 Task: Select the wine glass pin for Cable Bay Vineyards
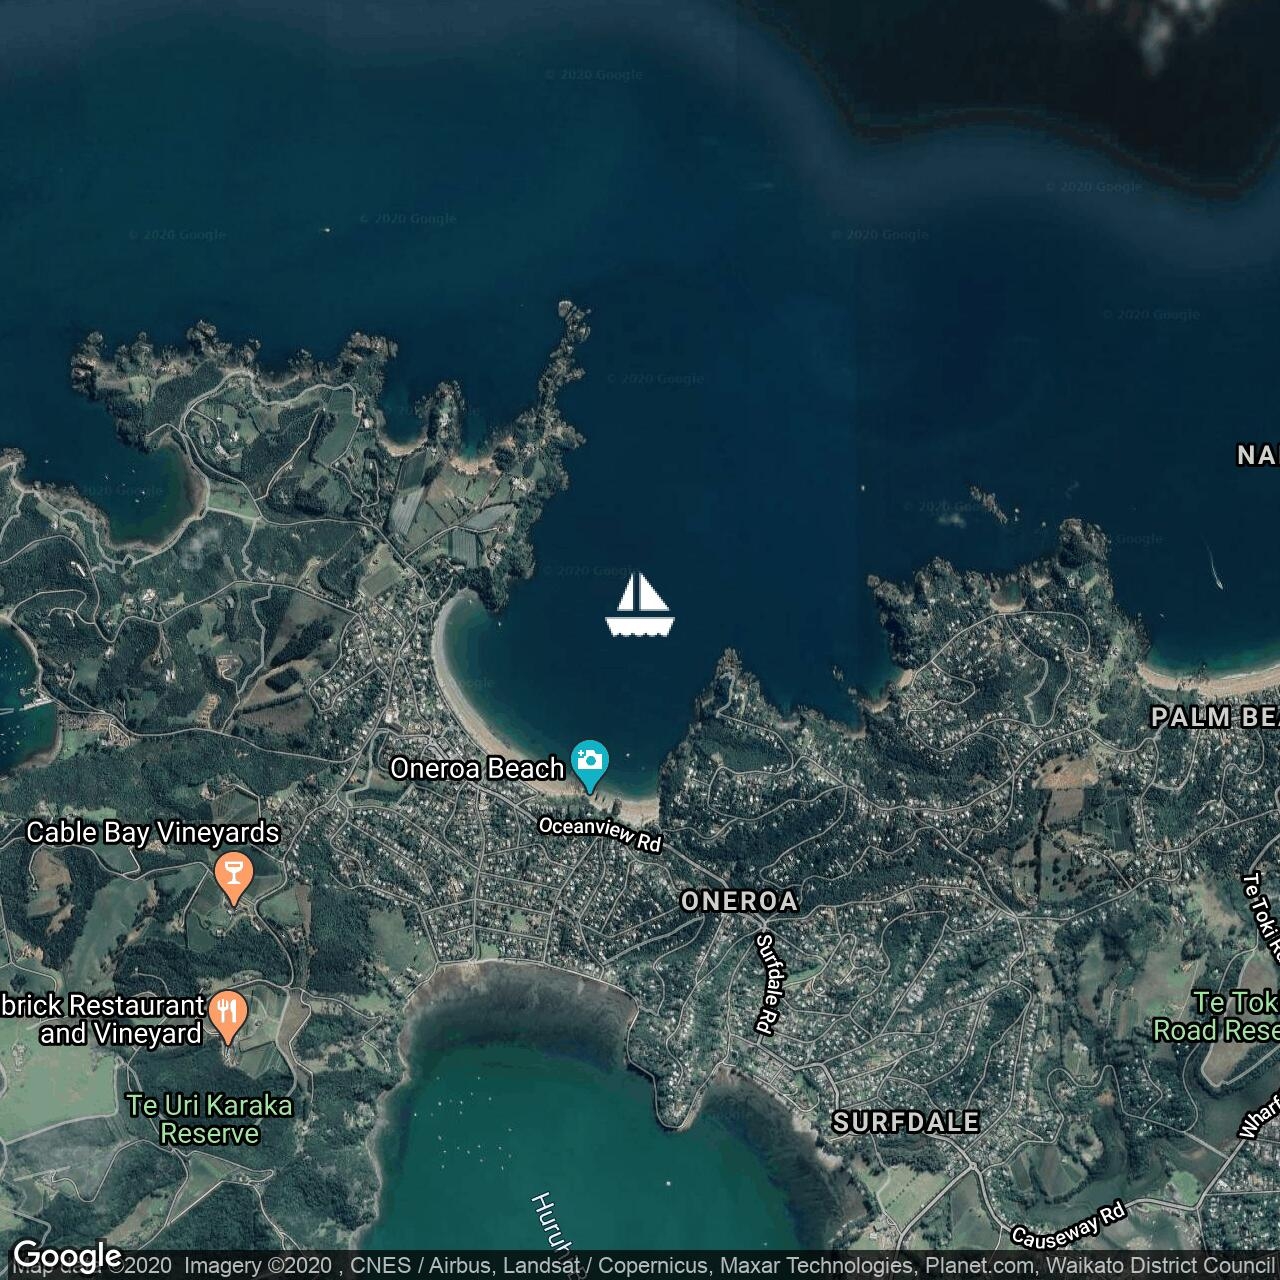pos(233,876)
